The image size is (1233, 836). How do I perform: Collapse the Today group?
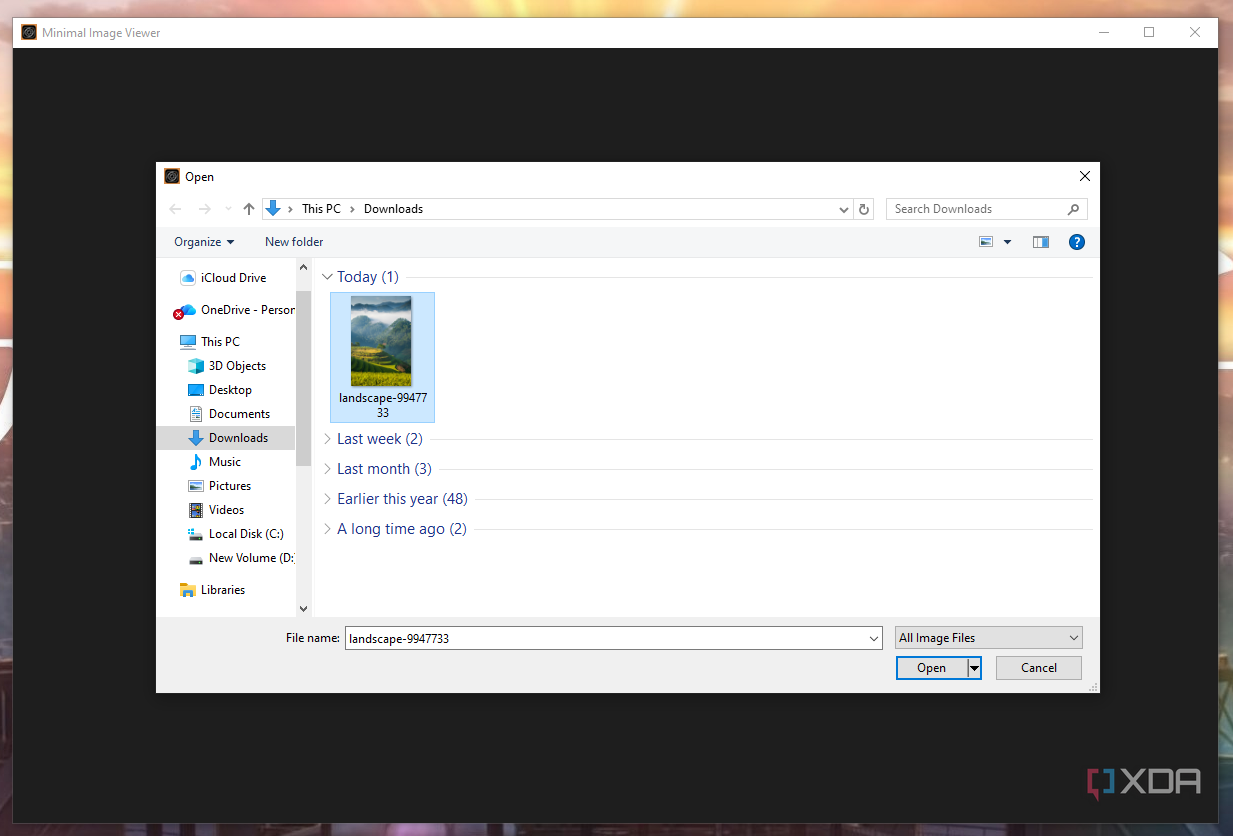coord(327,277)
